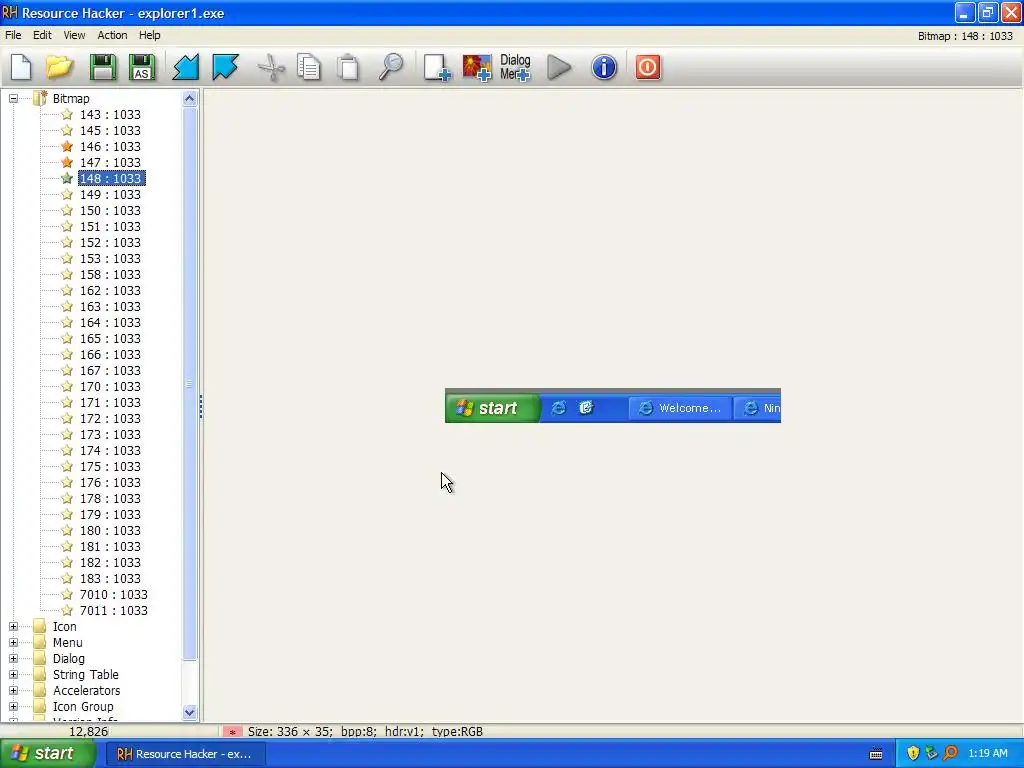Select bitmap resource 167 : 1033
Screen dimensions: 1024x768
click(110, 370)
